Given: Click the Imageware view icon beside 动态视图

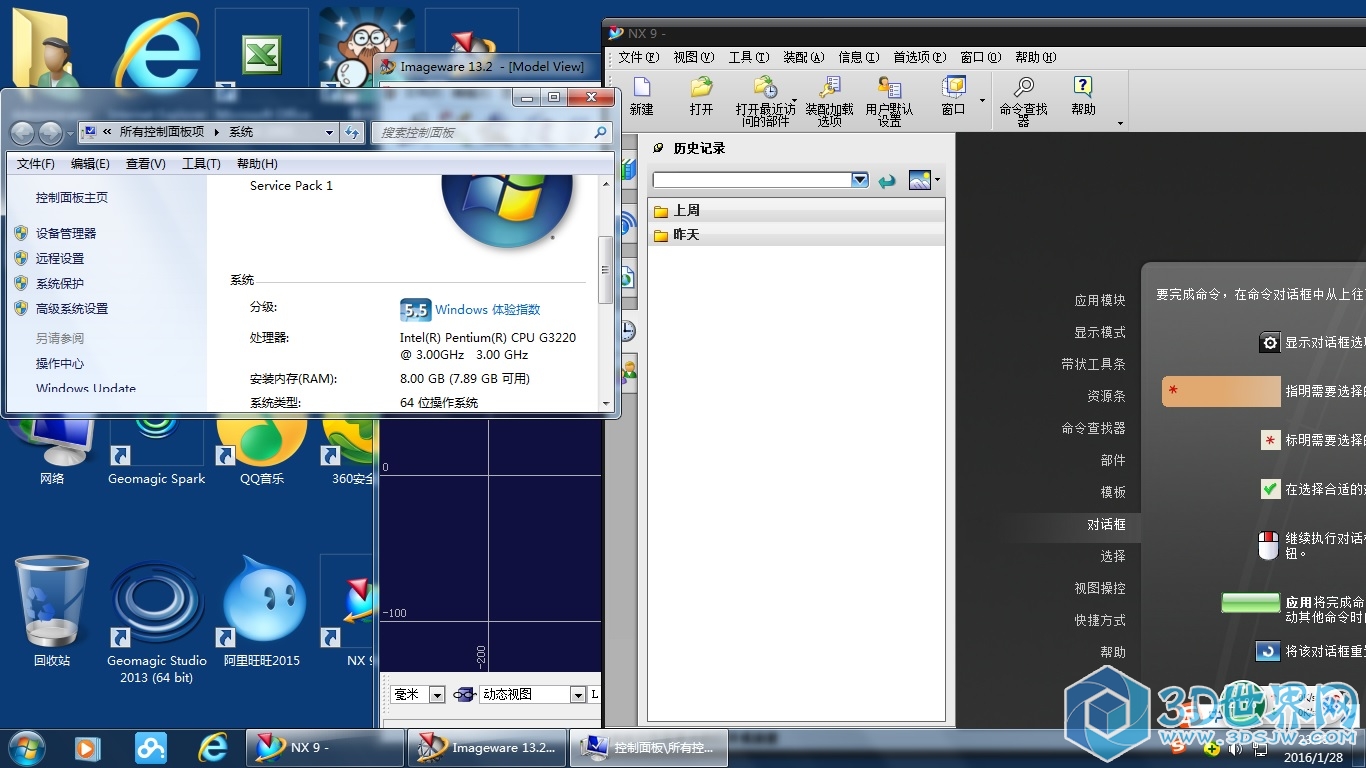Looking at the screenshot, I should [x=463, y=694].
